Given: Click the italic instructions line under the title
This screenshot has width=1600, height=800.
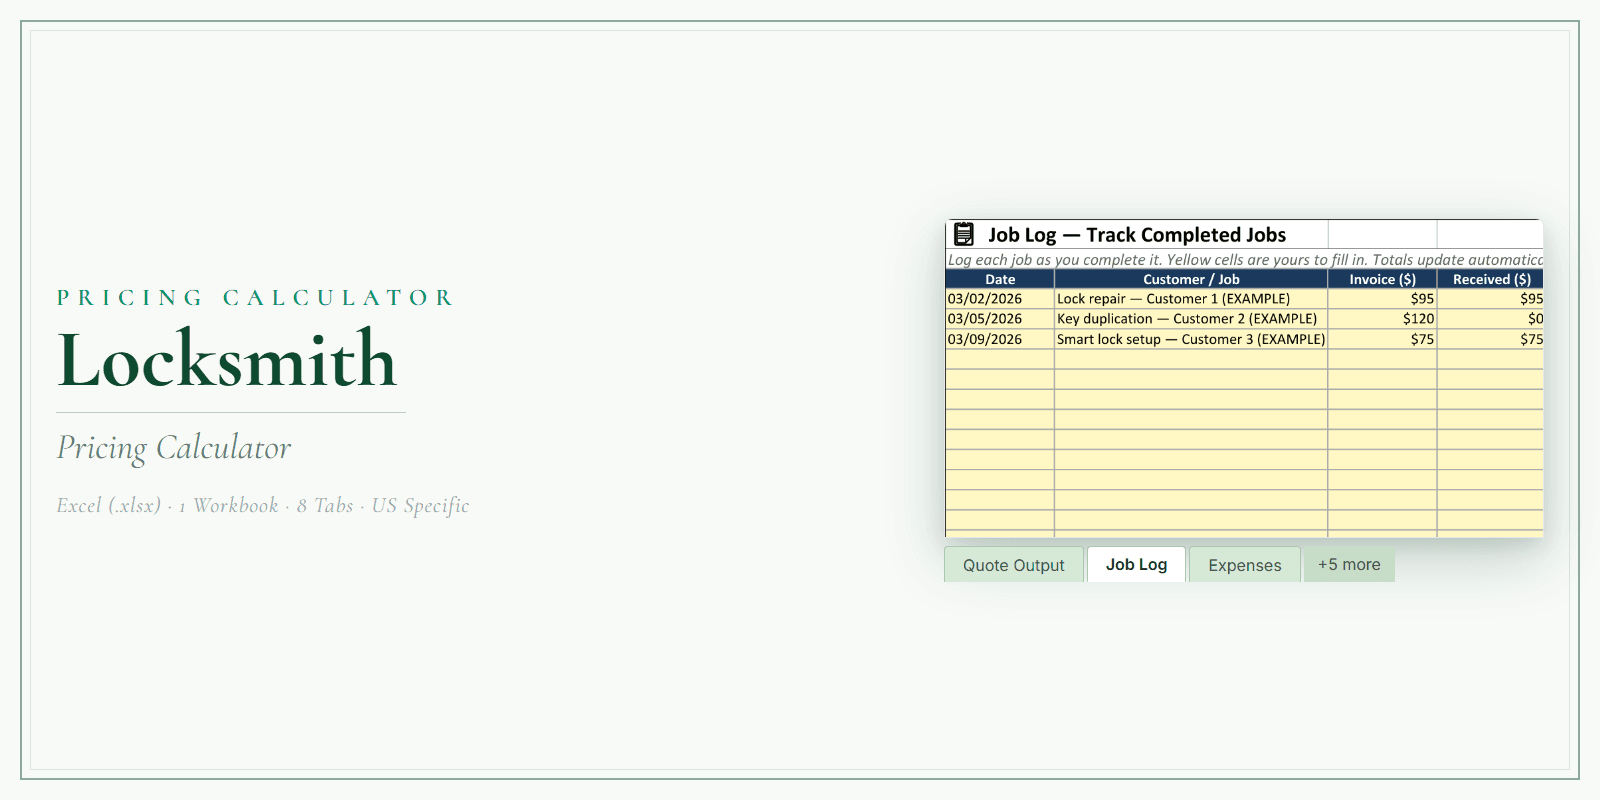Looking at the screenshot, I should (1245, 260).
